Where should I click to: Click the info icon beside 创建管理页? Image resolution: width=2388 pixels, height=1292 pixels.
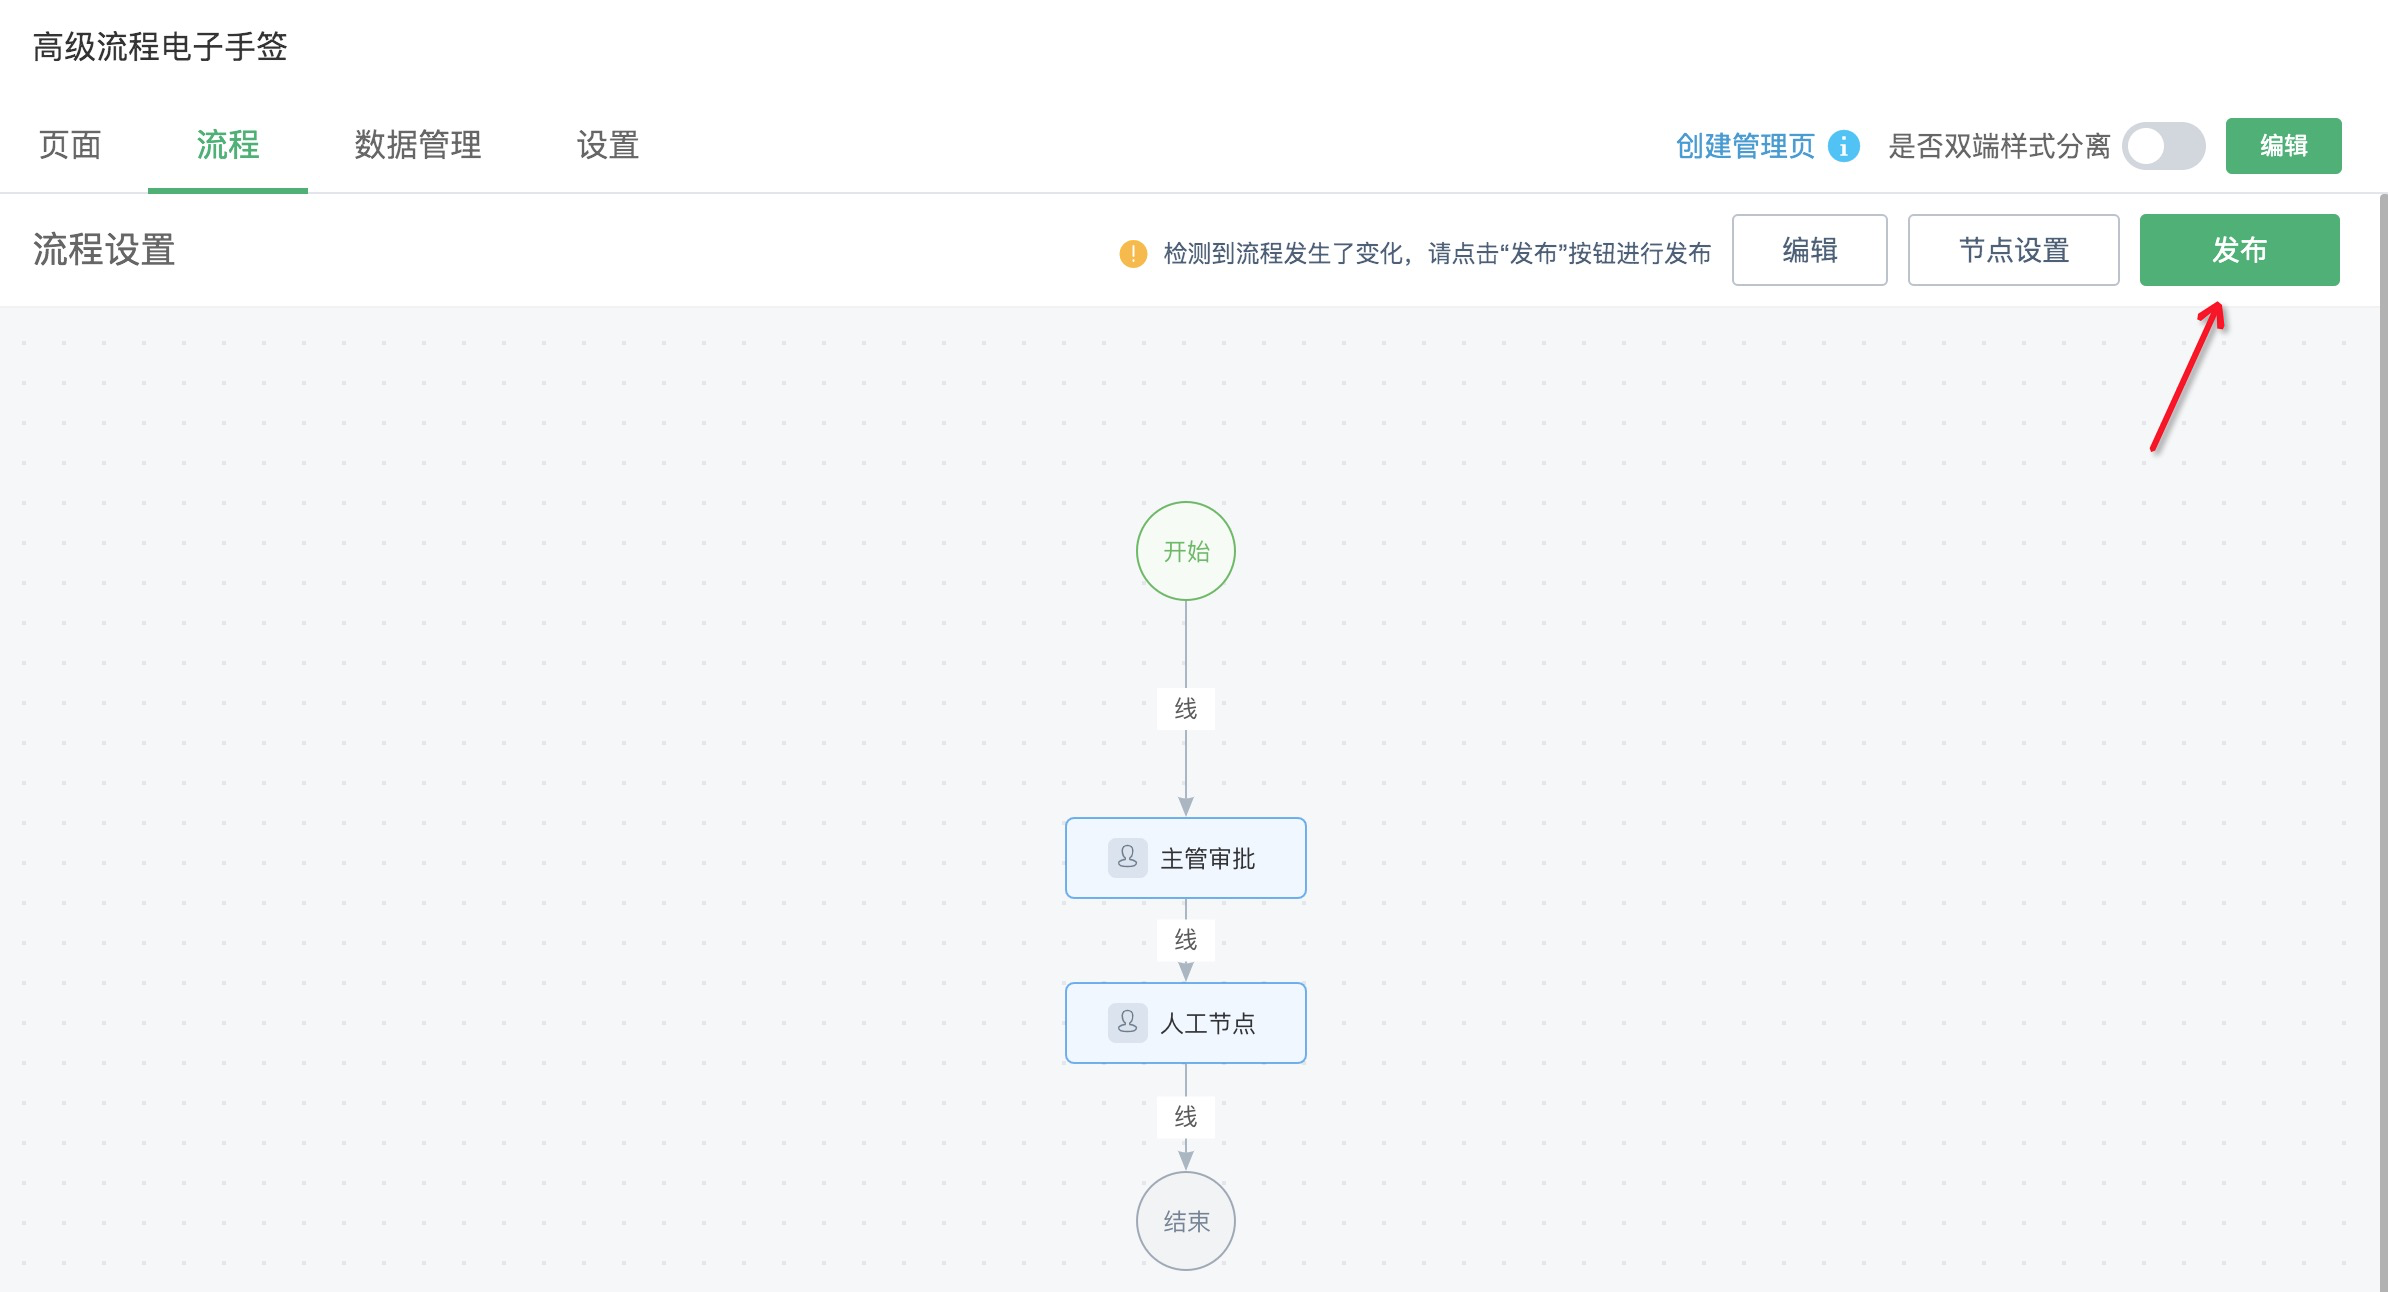coord(1843,146)
